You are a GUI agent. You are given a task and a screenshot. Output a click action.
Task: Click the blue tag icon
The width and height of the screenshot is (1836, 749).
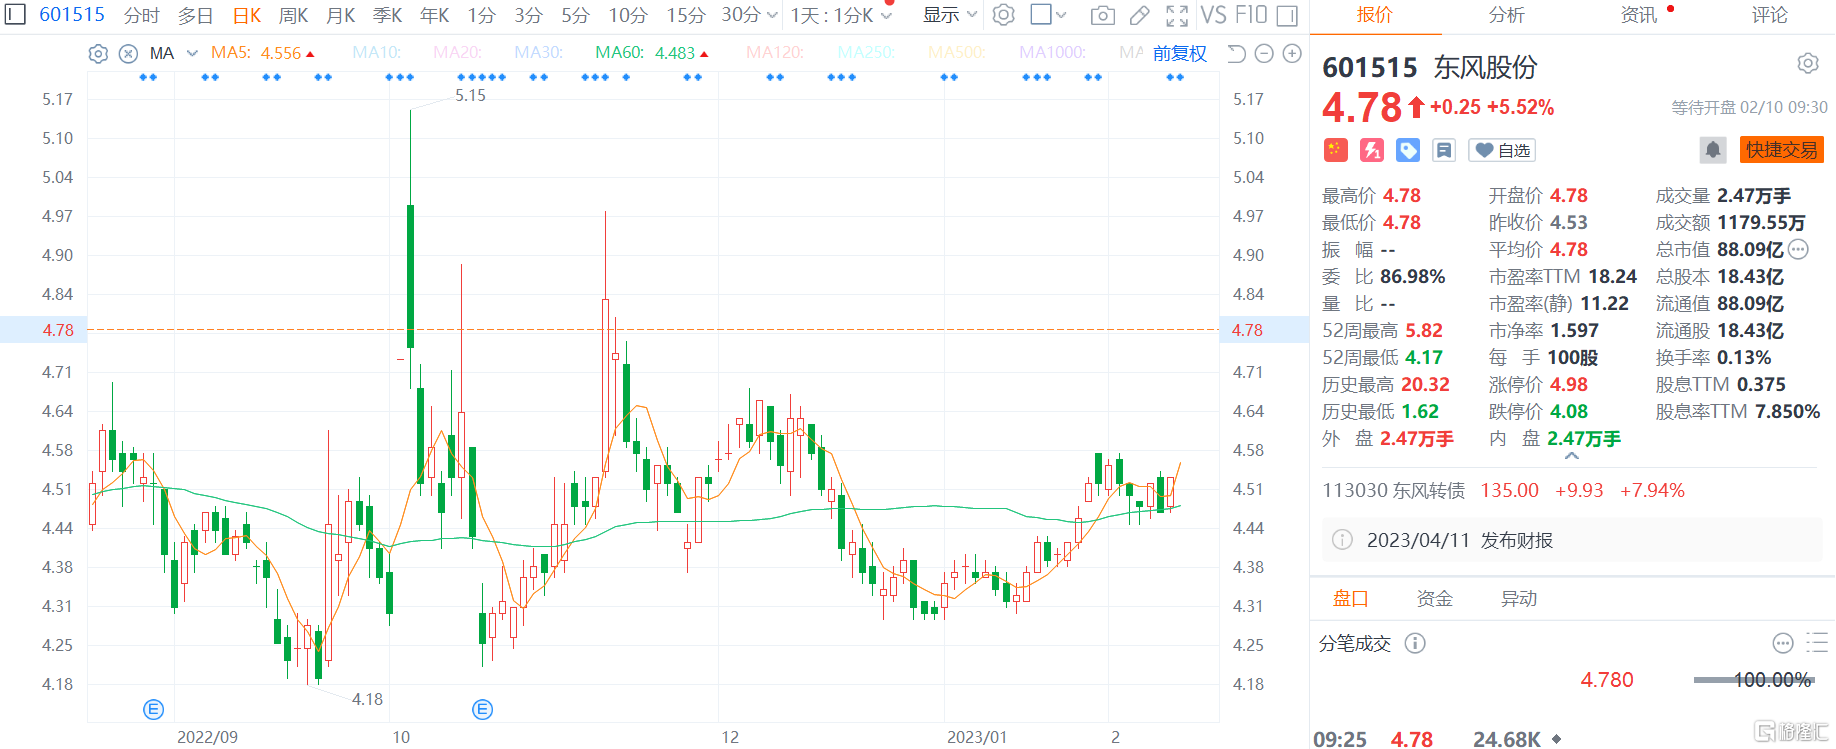[1408, 150]
